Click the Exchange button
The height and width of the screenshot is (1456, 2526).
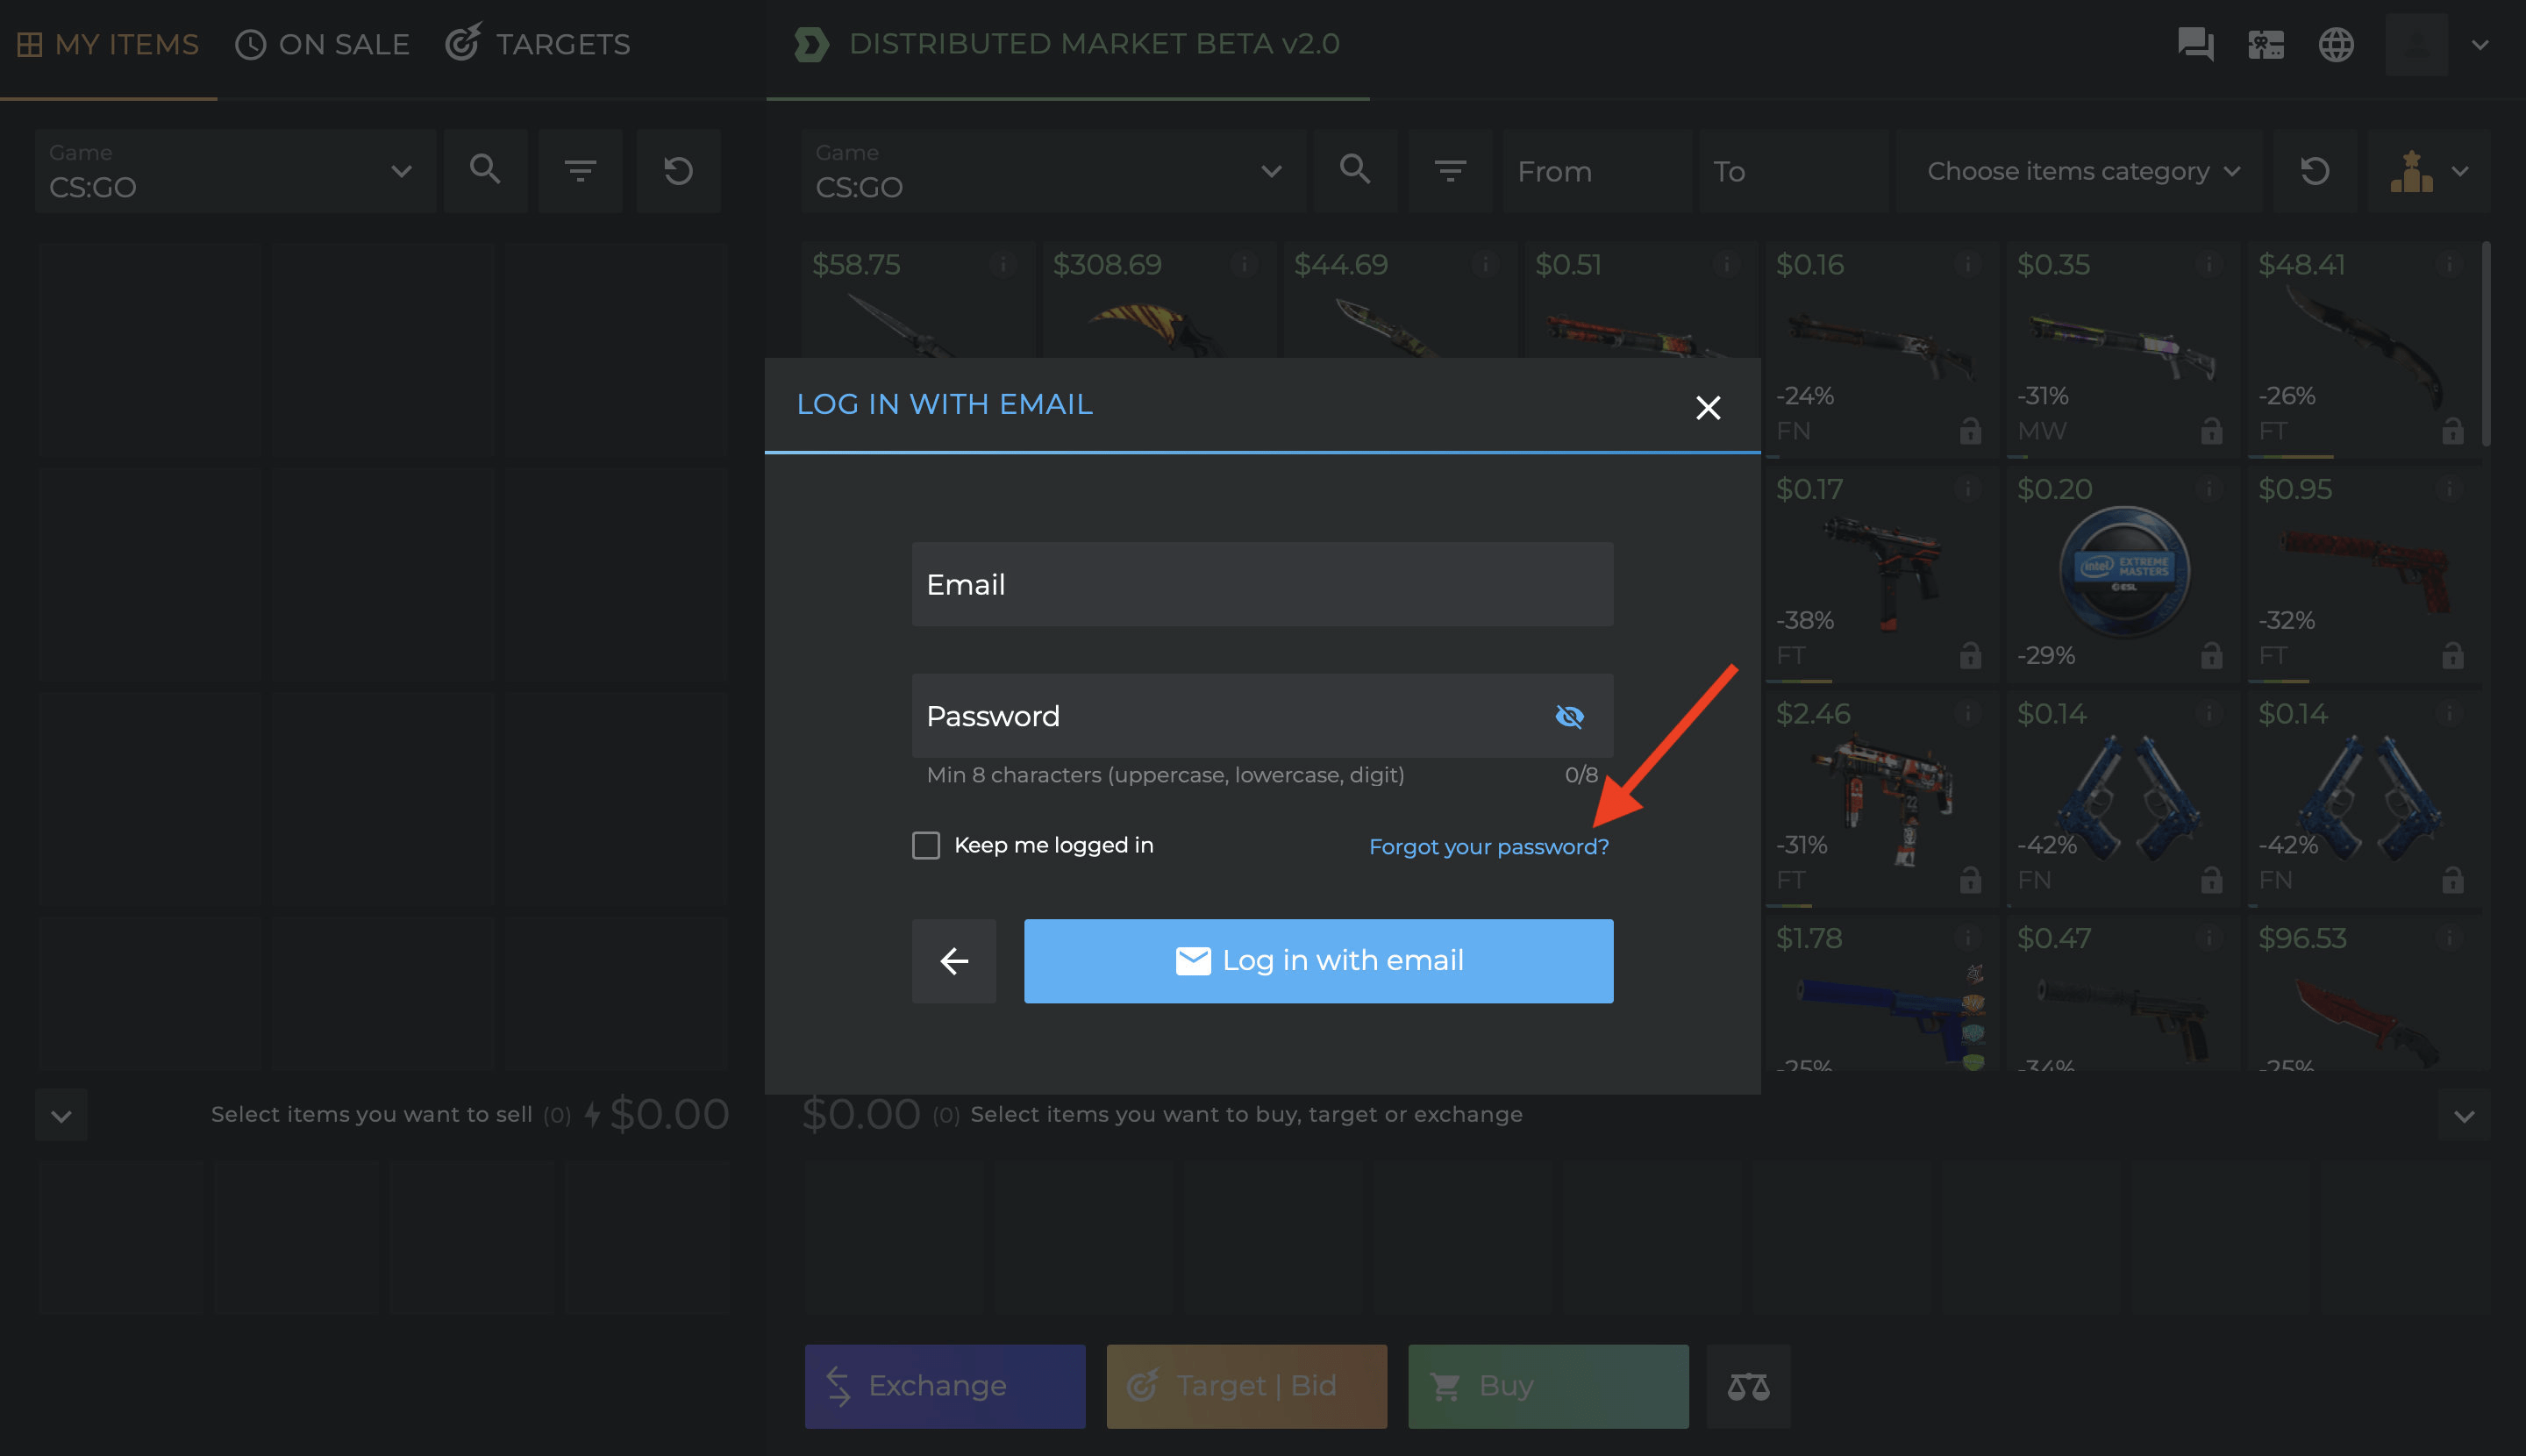944,1386
